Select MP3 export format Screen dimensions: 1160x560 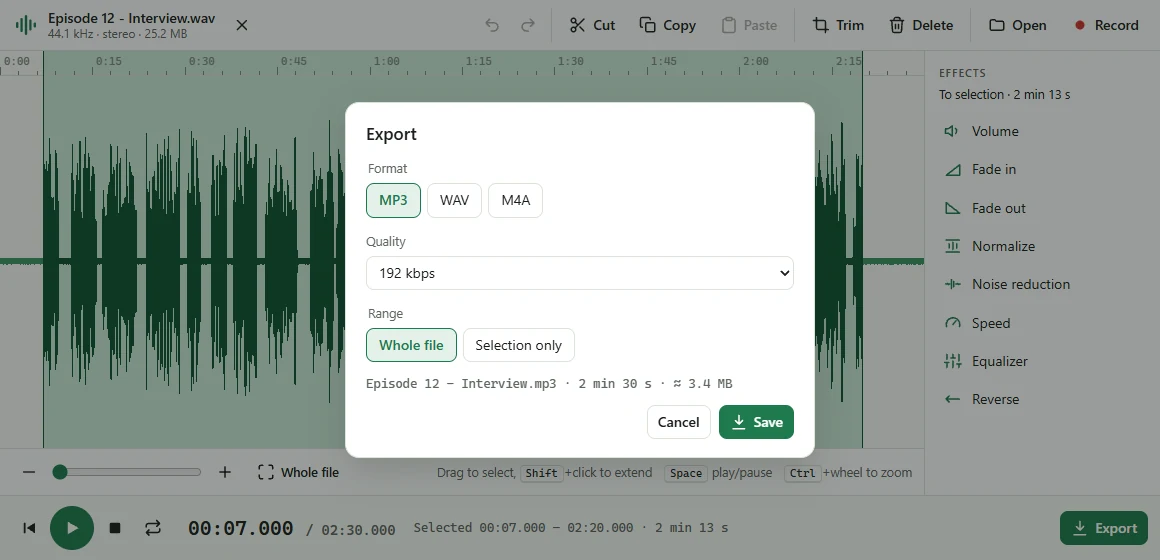394,200
